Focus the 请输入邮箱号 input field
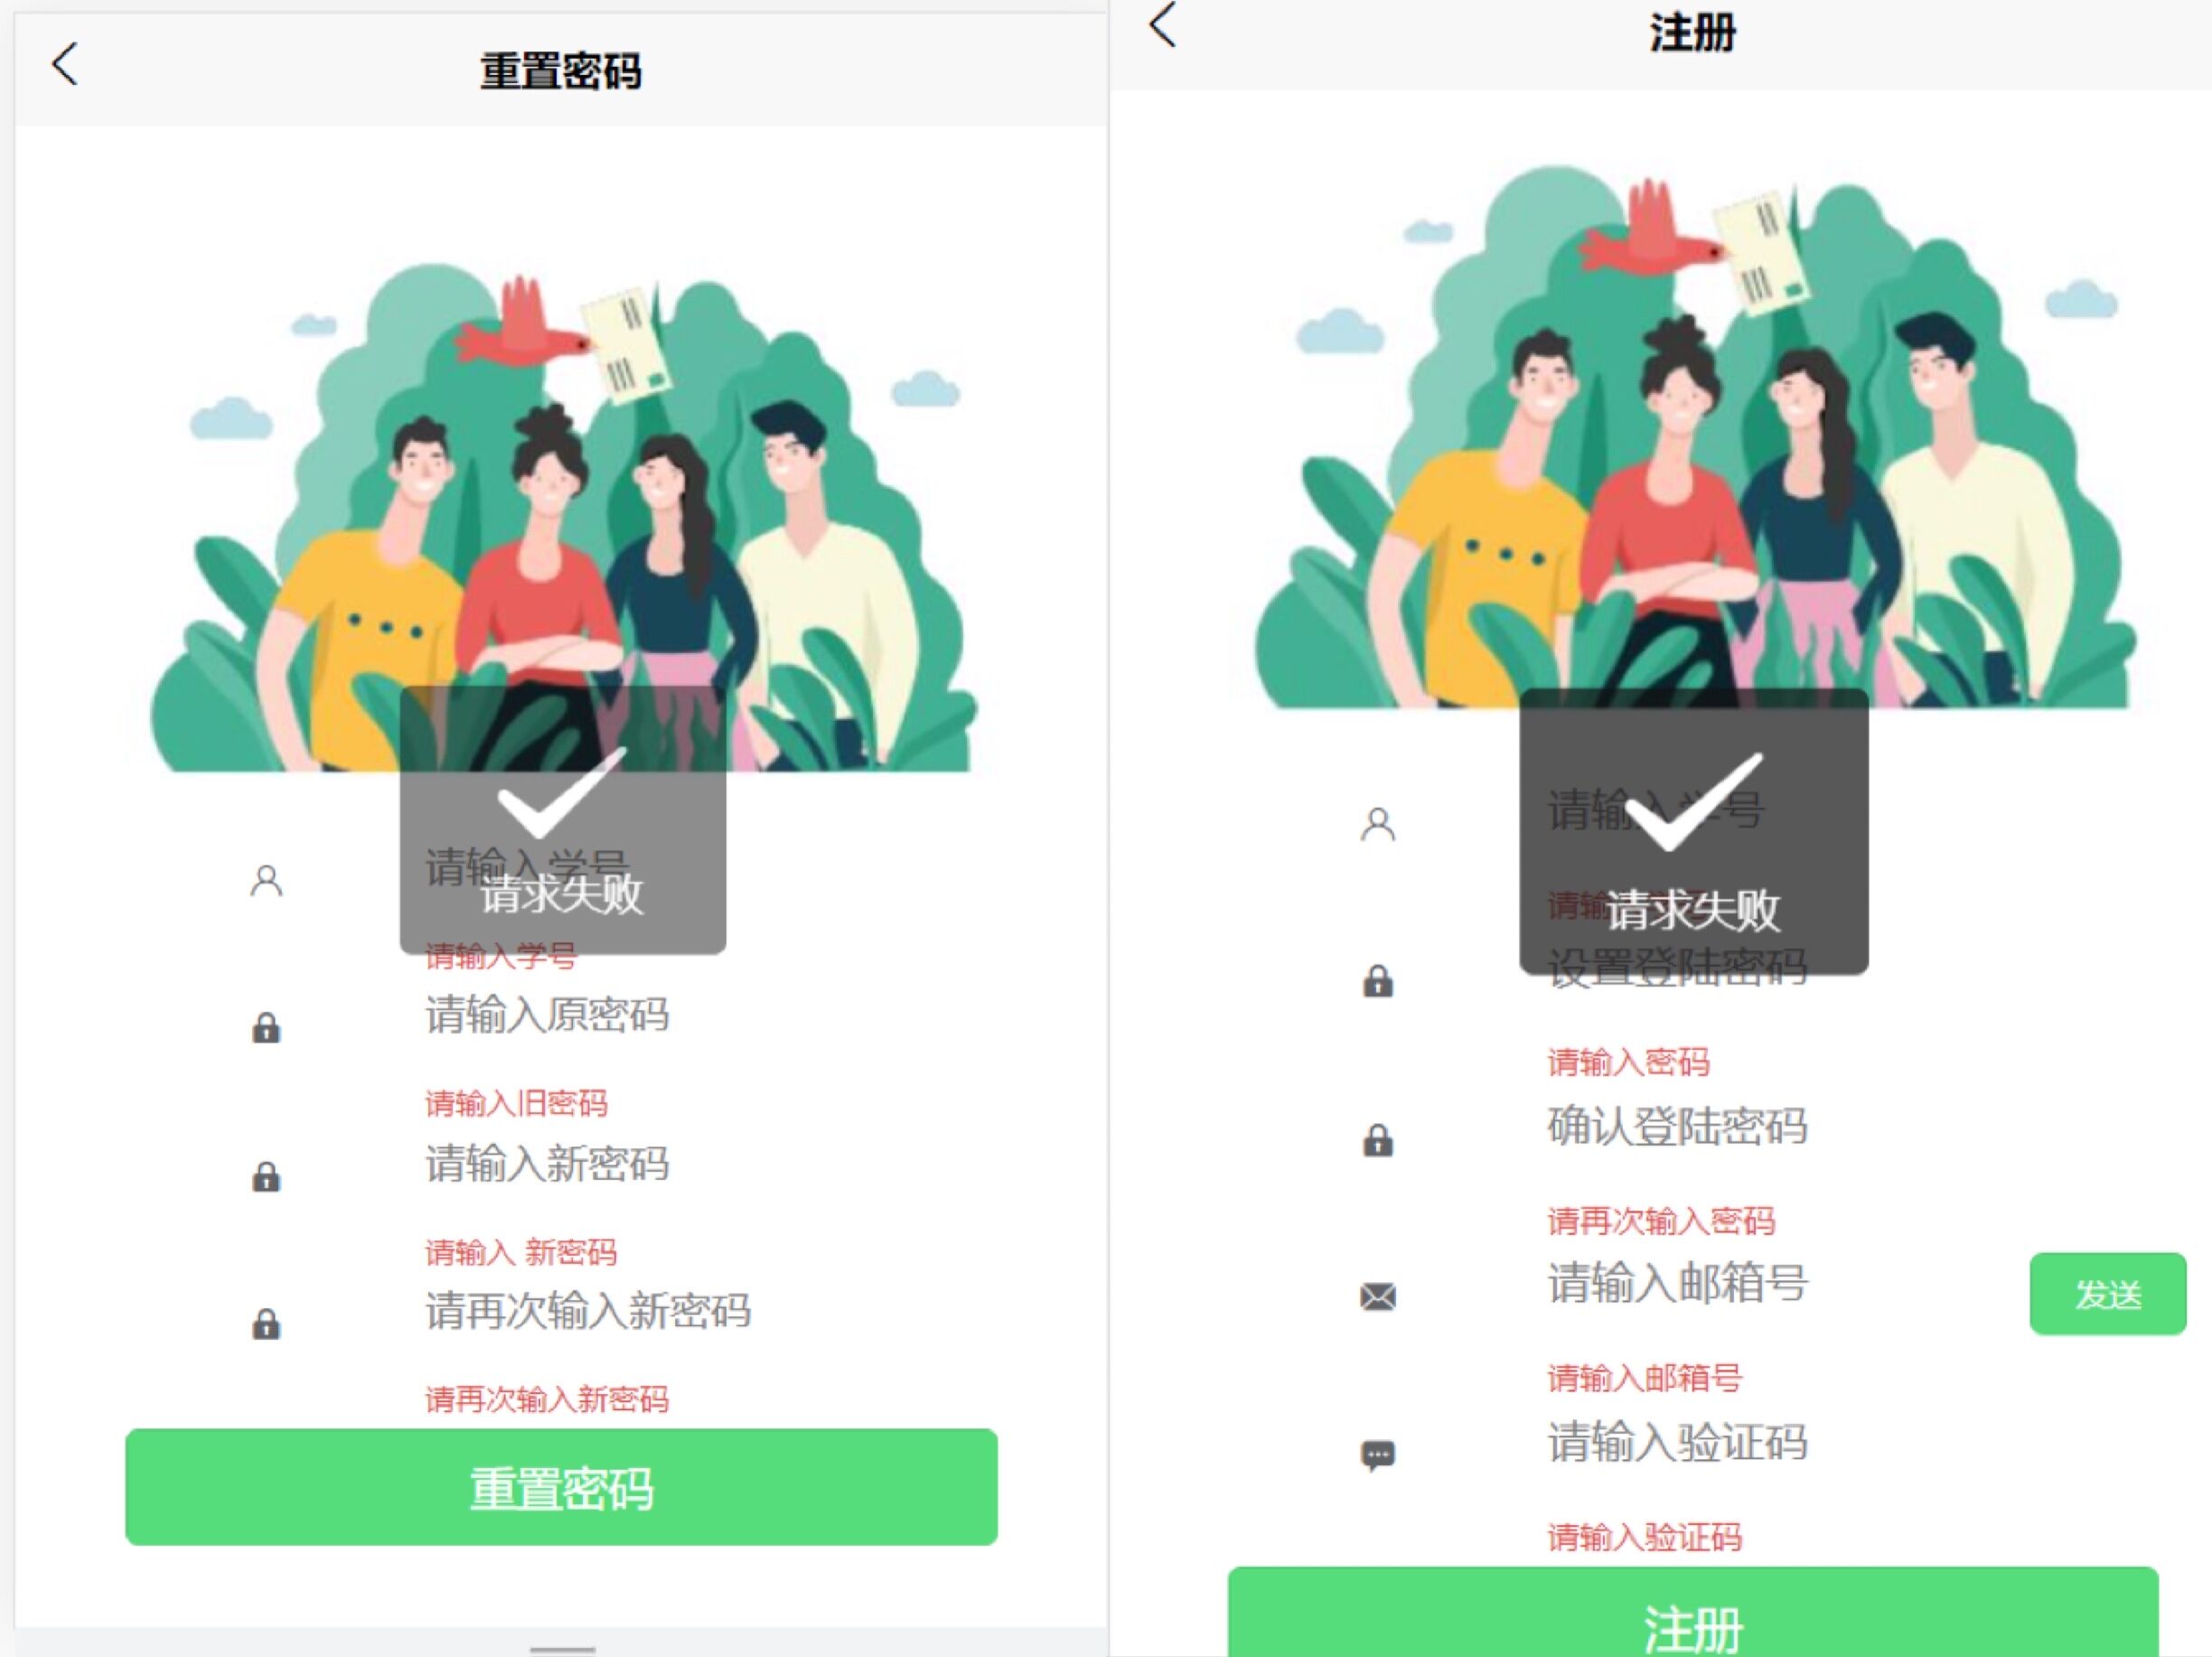The width and height of the screenshot is (2212, 1657). point(1780,1284)
